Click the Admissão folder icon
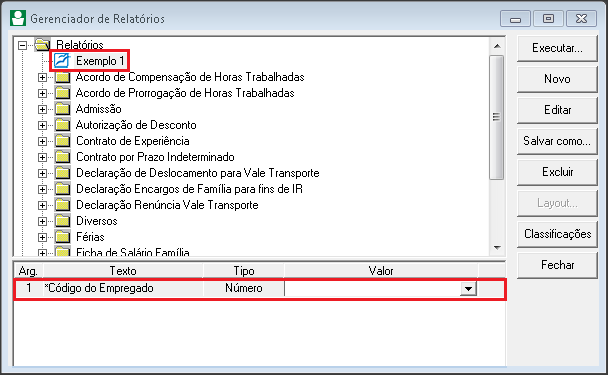Screen dimensions: 608x375 tap(62, 109)
